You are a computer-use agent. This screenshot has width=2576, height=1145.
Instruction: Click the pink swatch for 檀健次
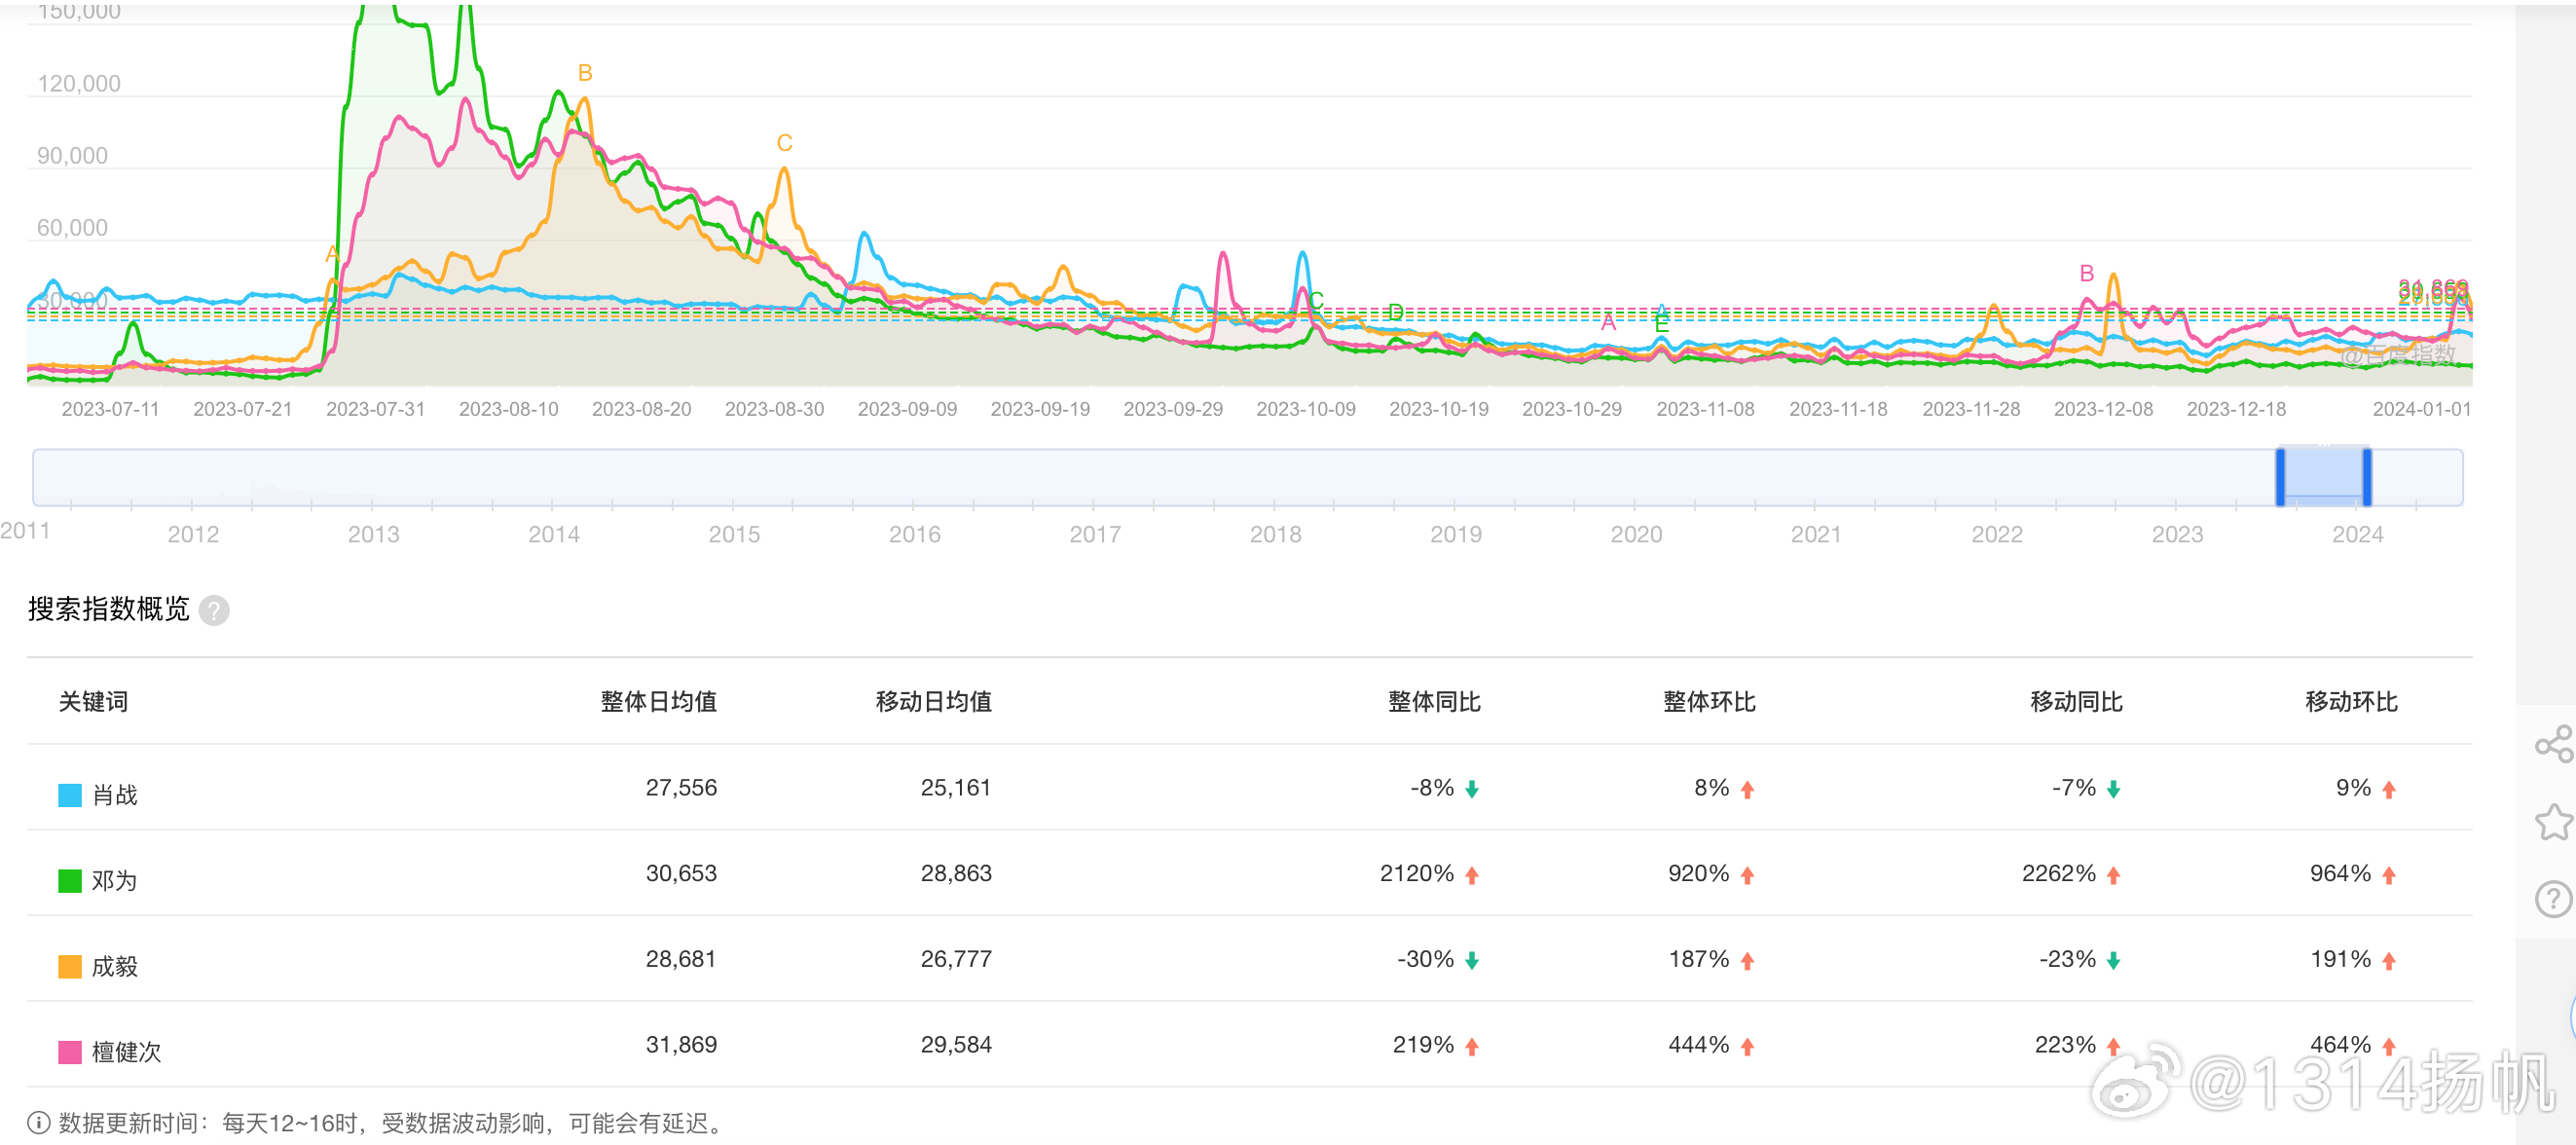(70, 1052)
